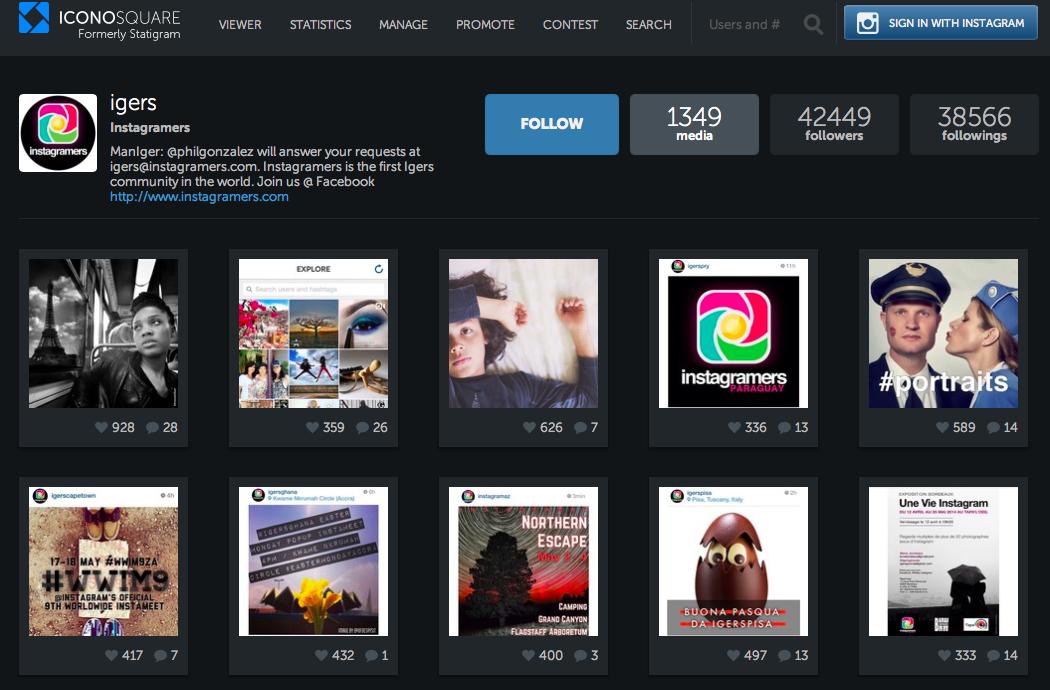Image resolution: width=1050 pixels, height=690 pixels.
Task: Click comment icon showing 26 comments
Action: coord(362,427)
